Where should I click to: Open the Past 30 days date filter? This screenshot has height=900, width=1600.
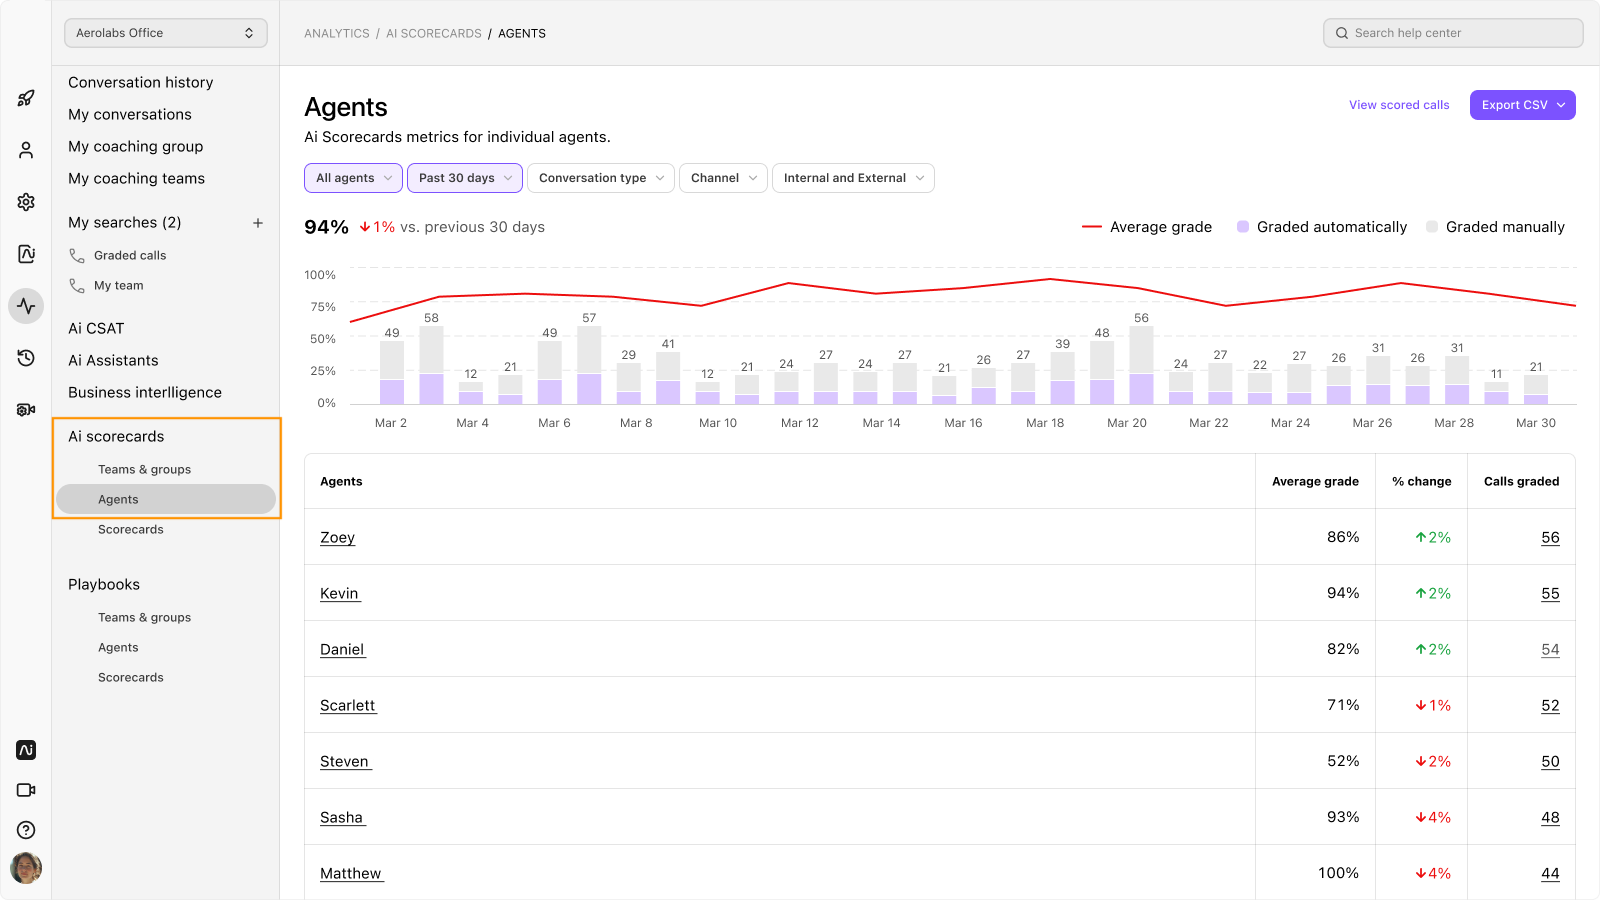(x=465, y=178)
